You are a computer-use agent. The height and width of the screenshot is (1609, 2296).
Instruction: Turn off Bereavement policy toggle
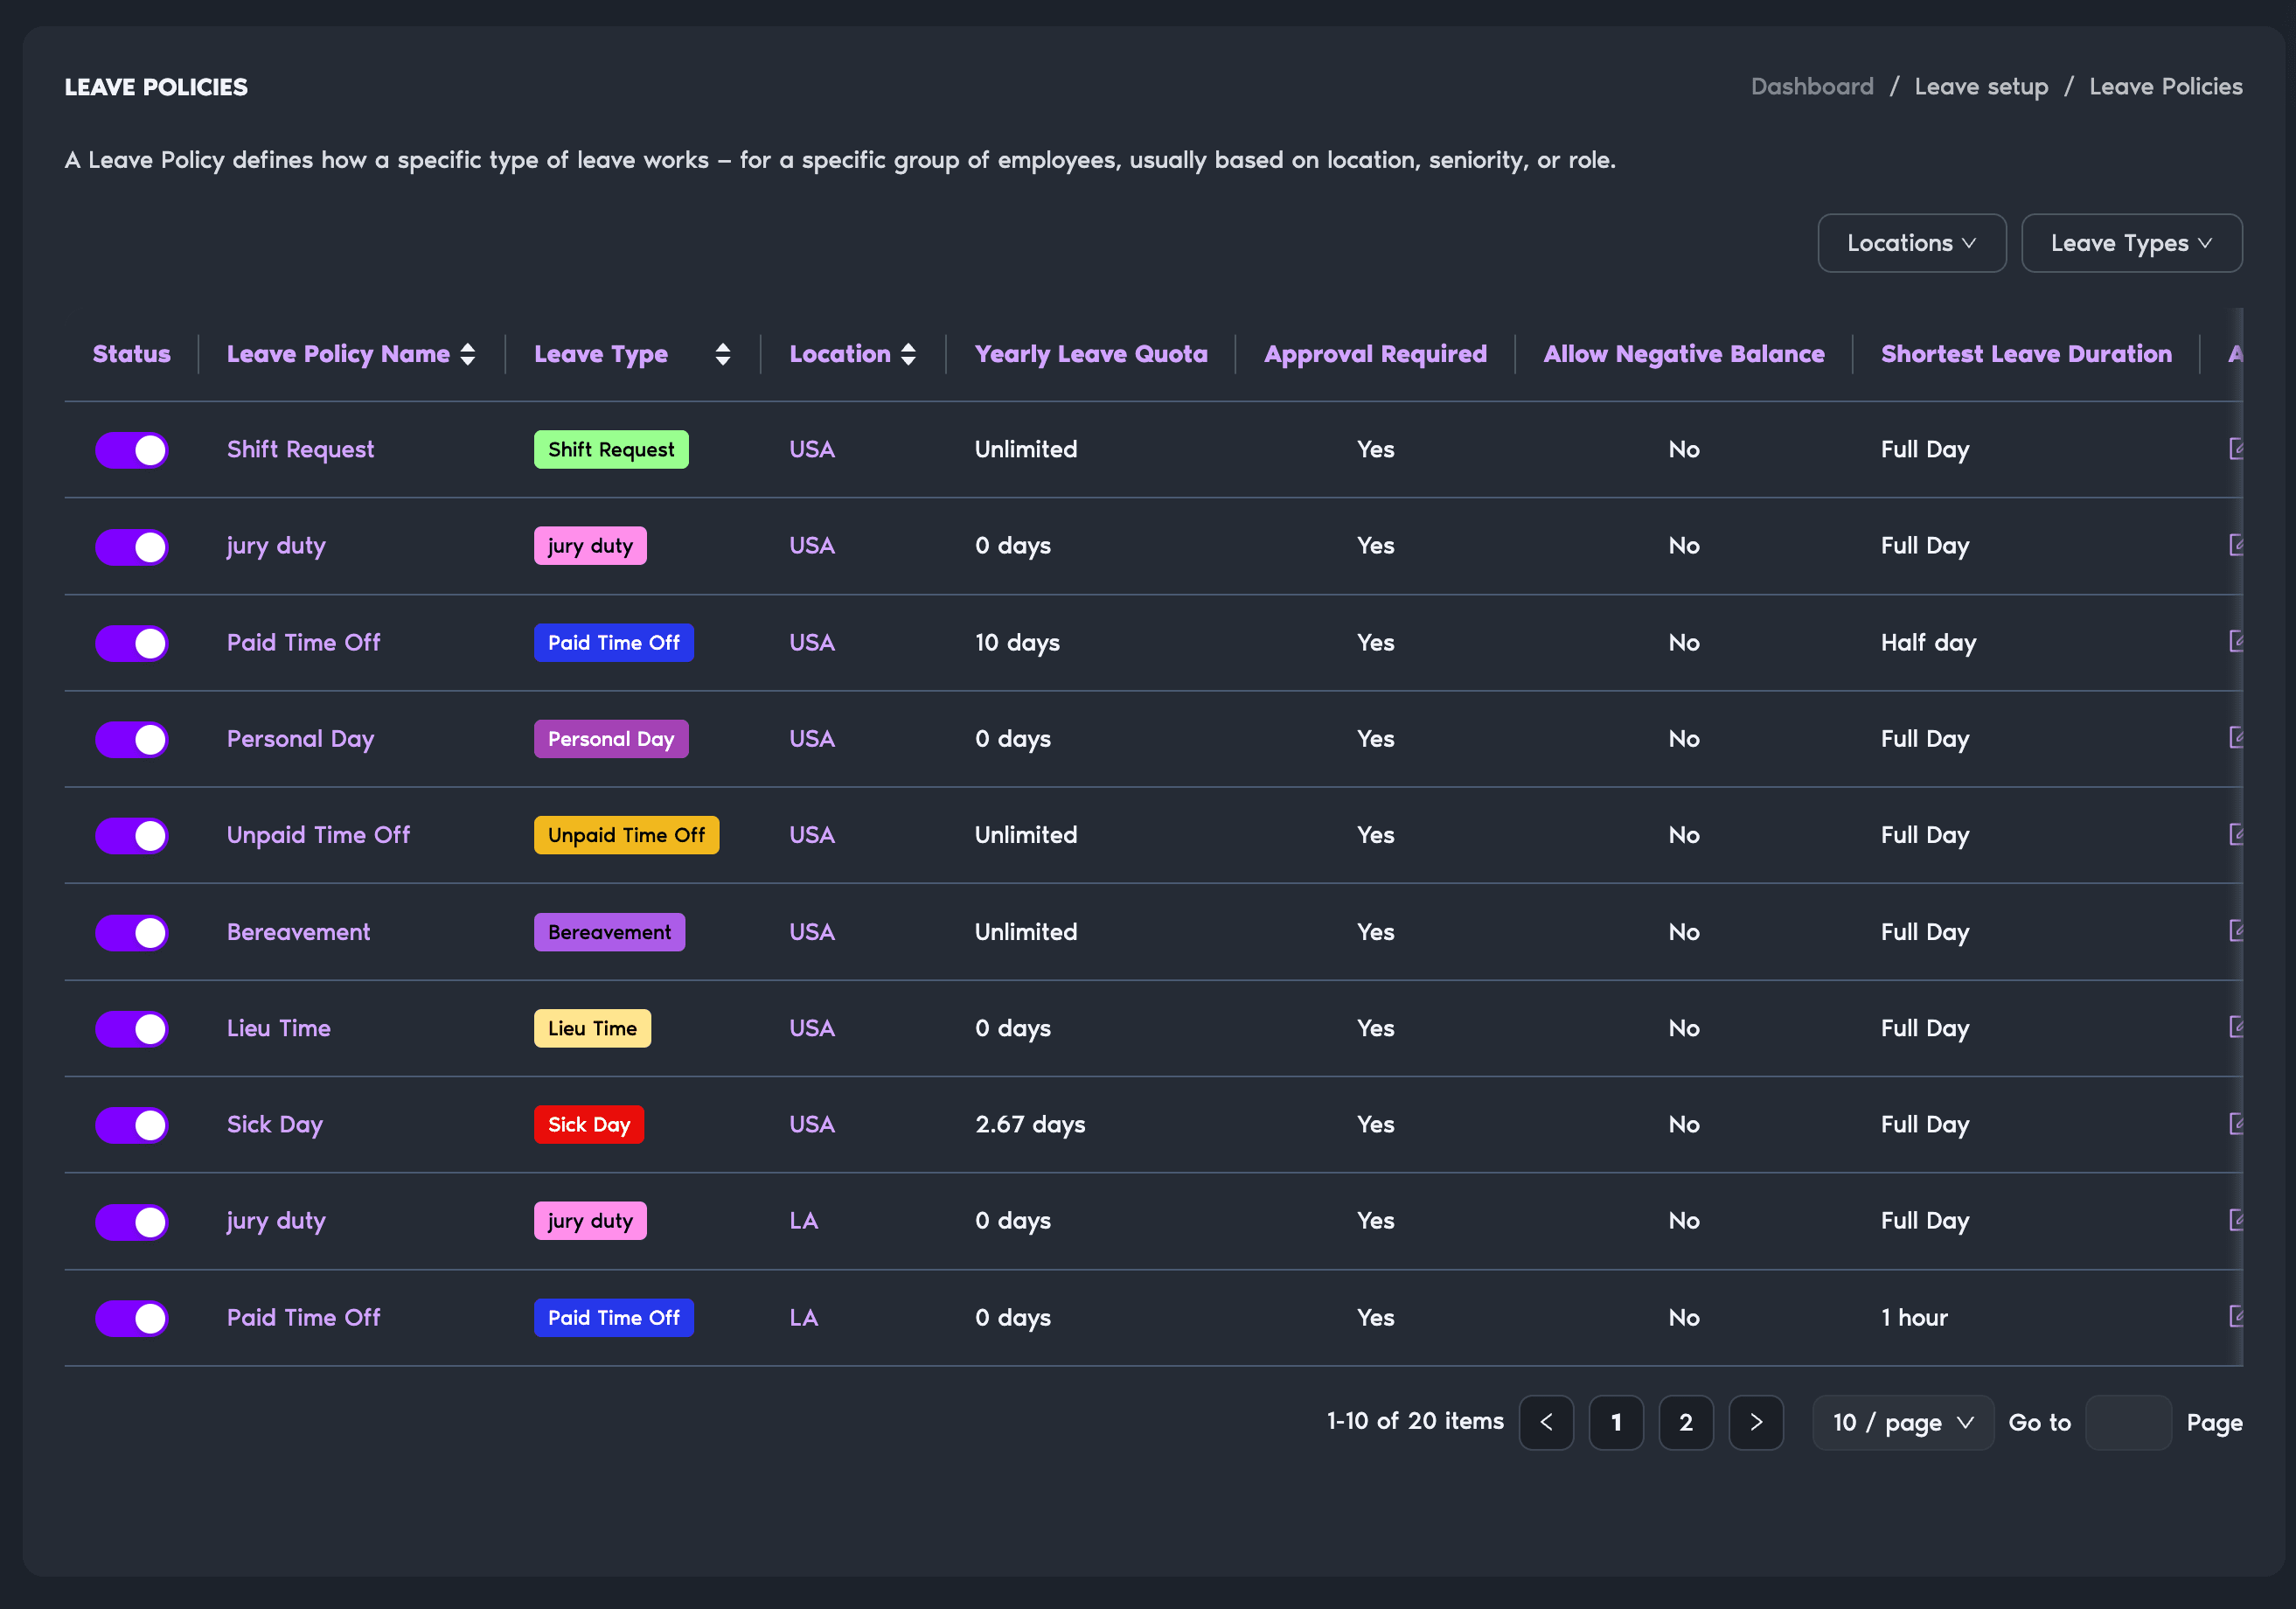[x=132, y=932]
